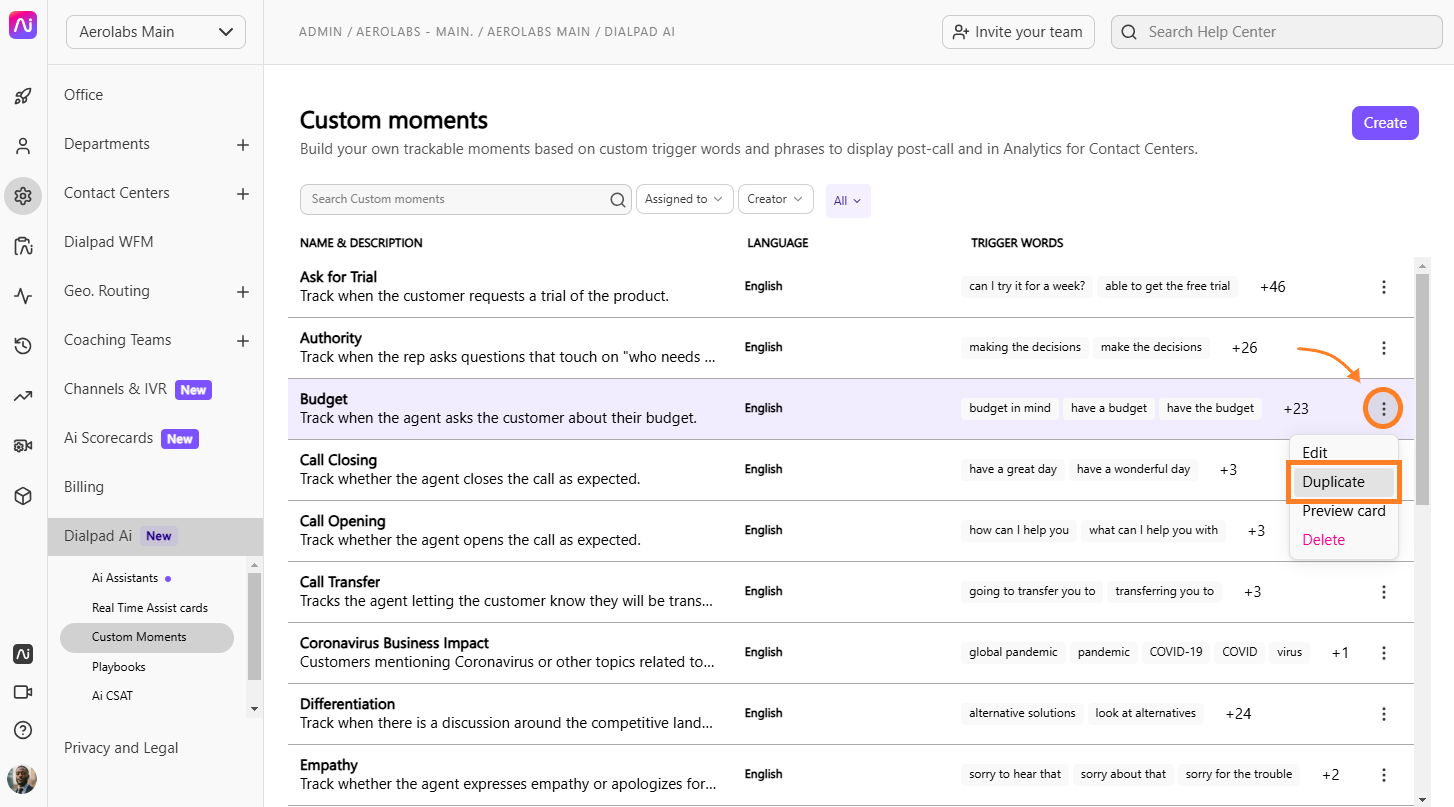Select Dialpad Ai in the admin menu
The height and width of the screenshot is (807, 1454).
pos(155,536)
